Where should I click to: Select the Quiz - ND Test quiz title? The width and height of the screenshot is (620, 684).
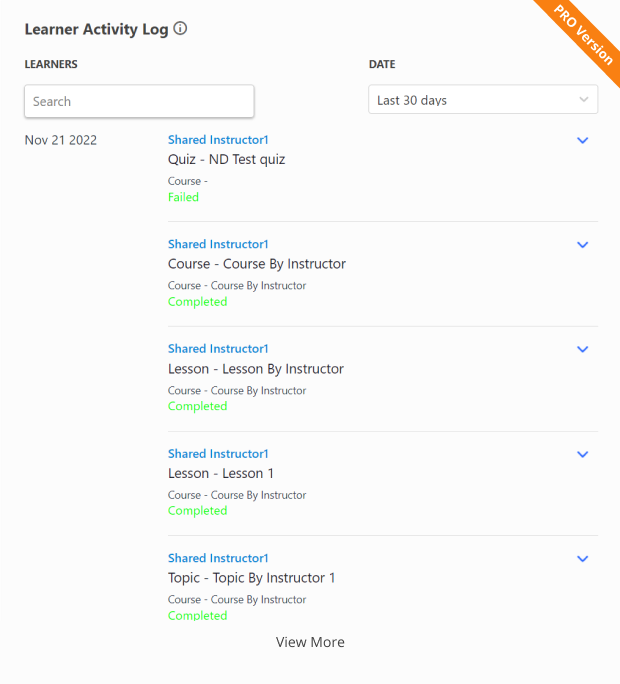226,159
